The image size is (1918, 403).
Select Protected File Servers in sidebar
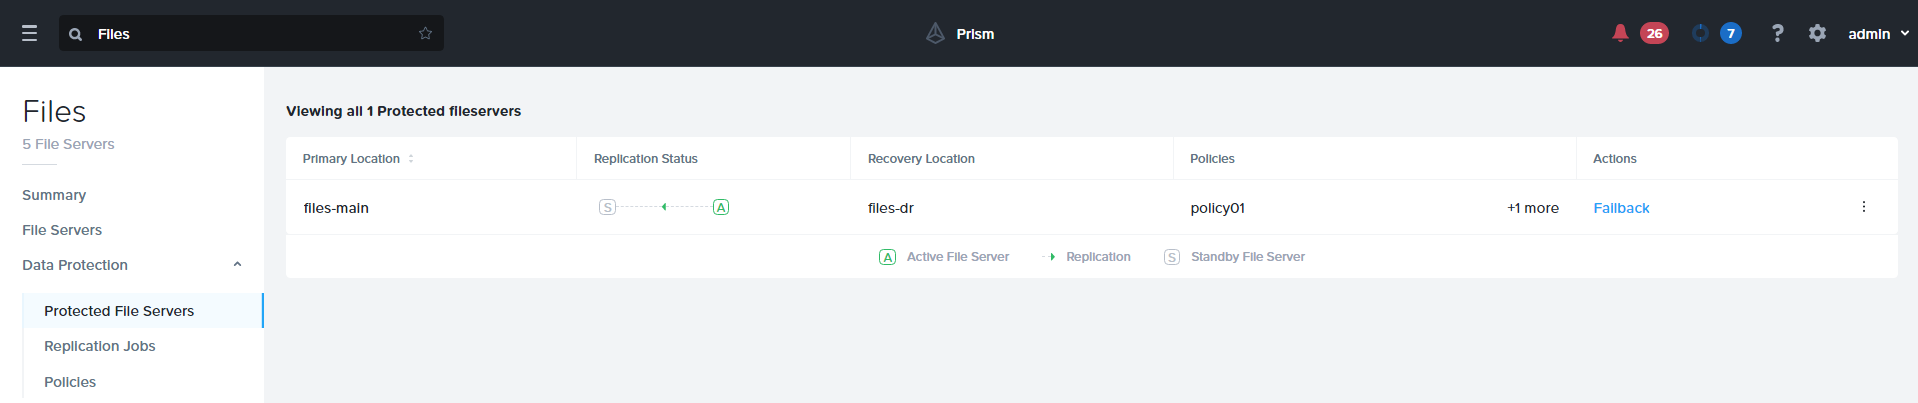pyautogui.click(x=142, y=311)
